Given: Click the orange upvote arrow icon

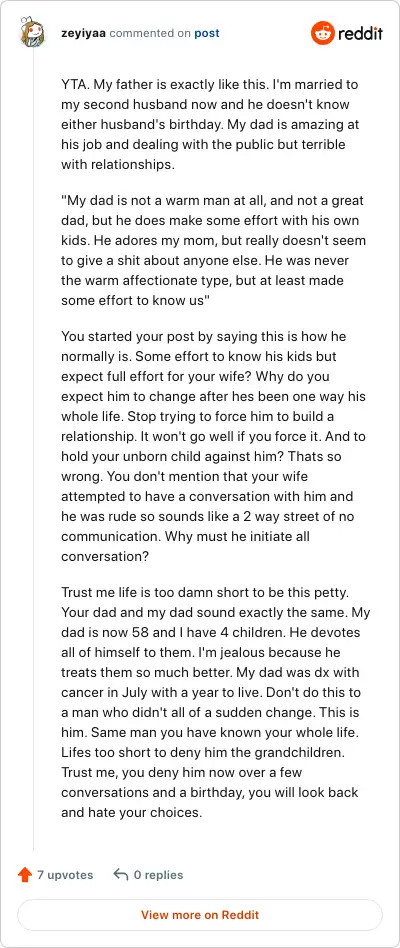Looking at the screenshot, I should 25,874.
